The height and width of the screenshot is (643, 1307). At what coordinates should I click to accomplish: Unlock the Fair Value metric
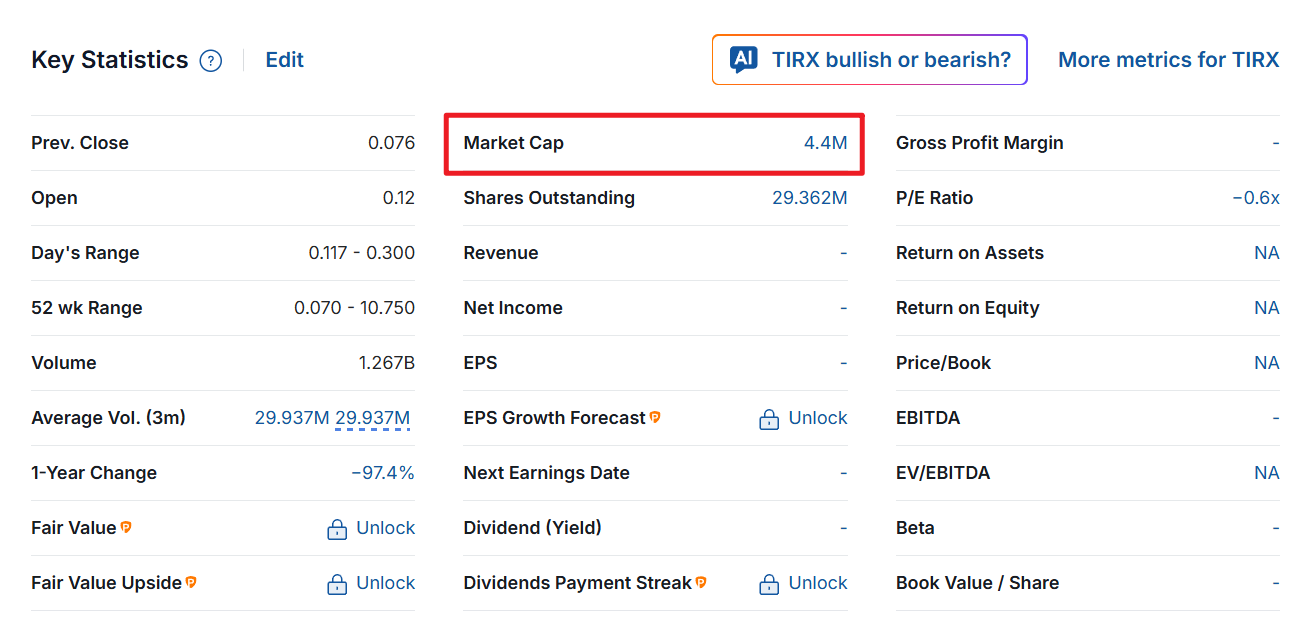(x=385, y=528)
